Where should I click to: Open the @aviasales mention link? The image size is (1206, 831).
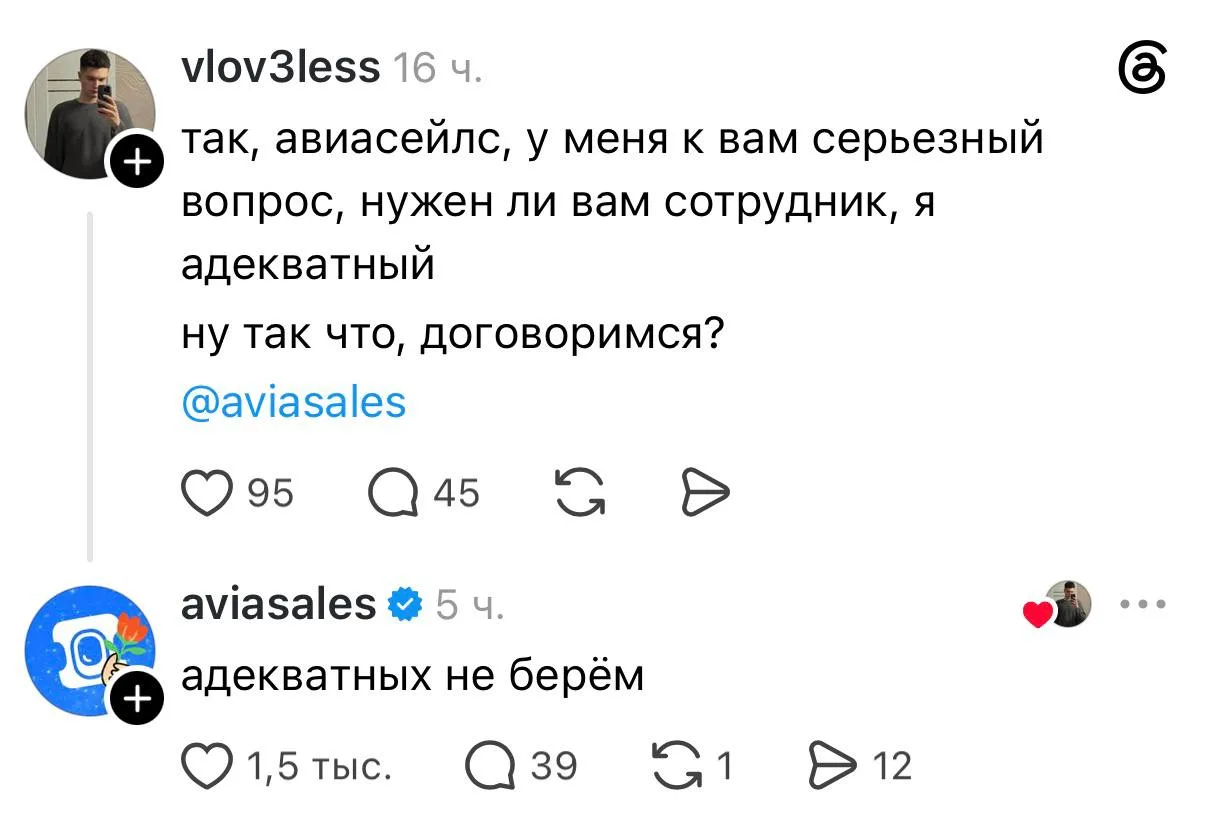pos(294,401)
